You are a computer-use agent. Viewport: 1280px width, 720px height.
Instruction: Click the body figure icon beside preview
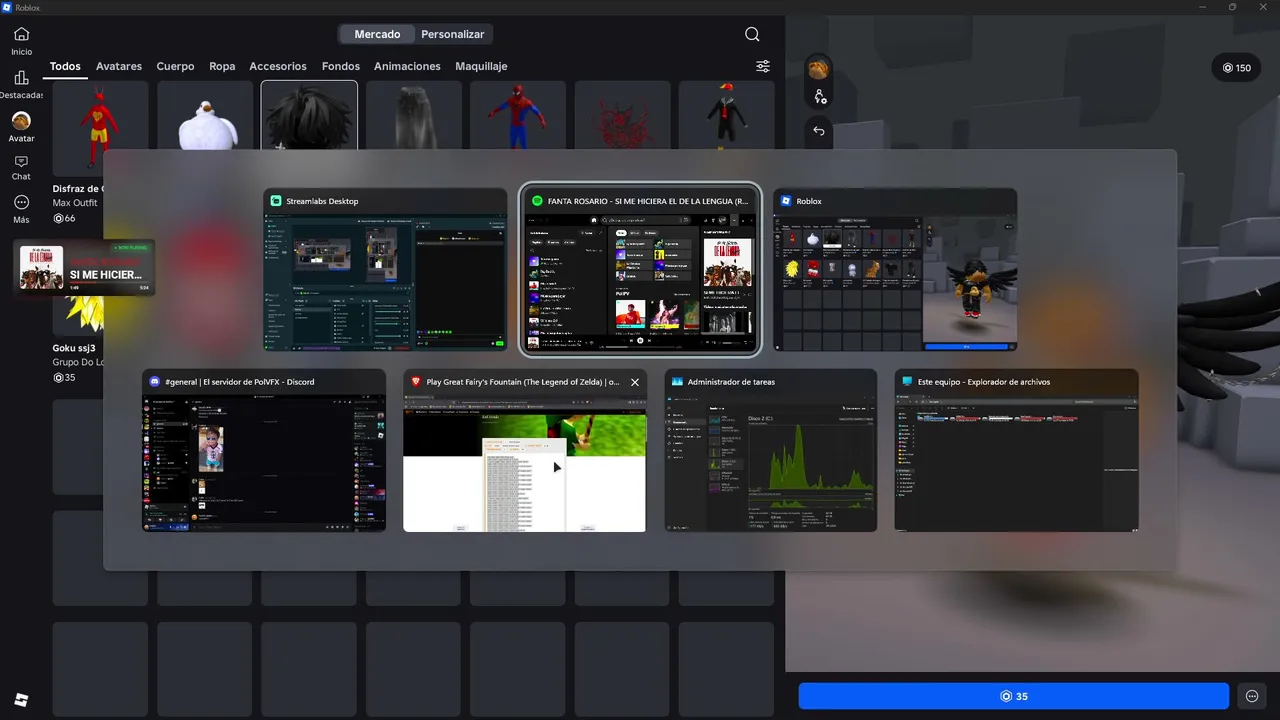819,97
